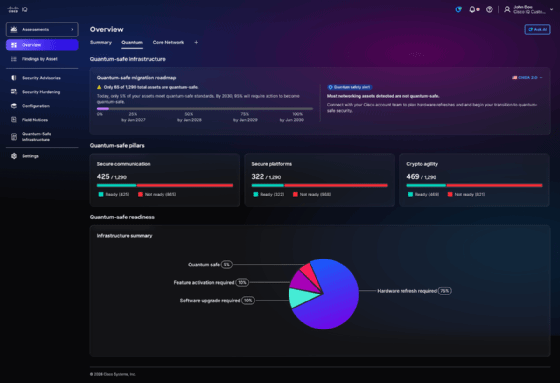
Task: Click the flag icon beside CNSA 2.0
Action: 515,78
